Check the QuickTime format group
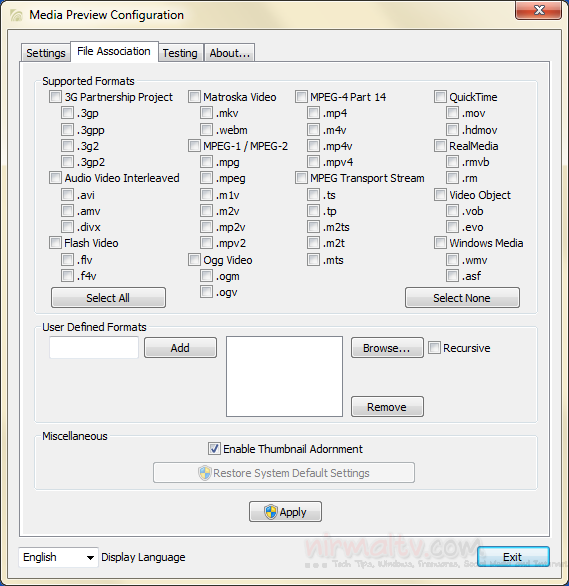 [x=440, y=96]
